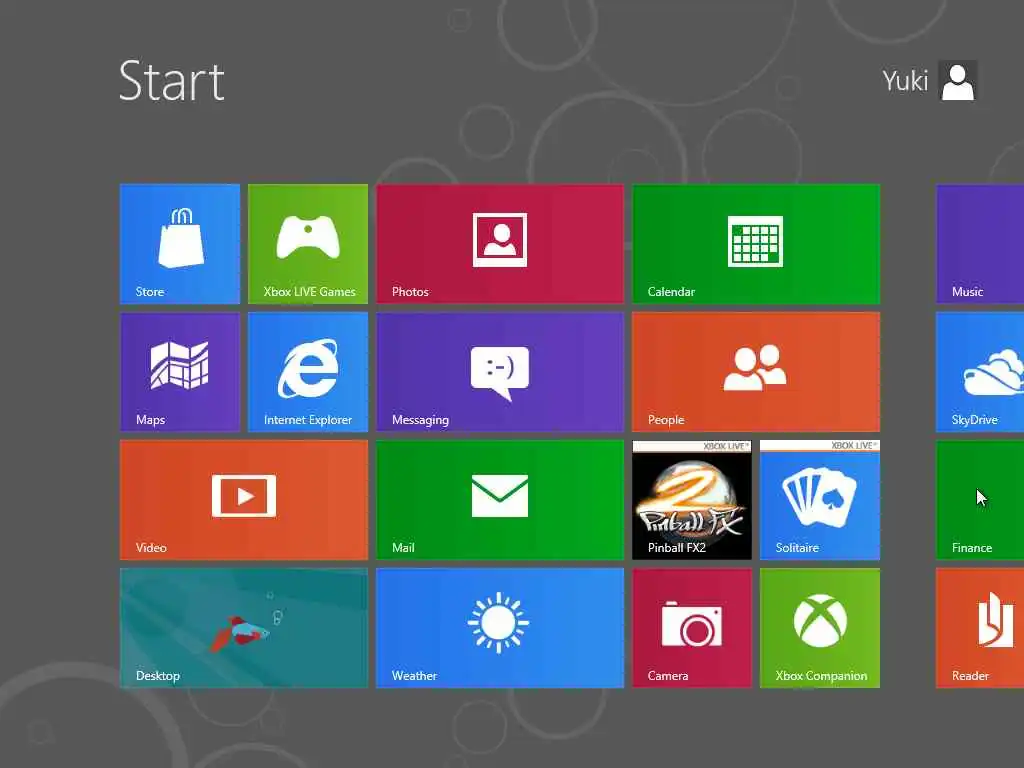Open the Photos tile
Viewport: 1024px width, 768px height.
click(x=500, y=244)
